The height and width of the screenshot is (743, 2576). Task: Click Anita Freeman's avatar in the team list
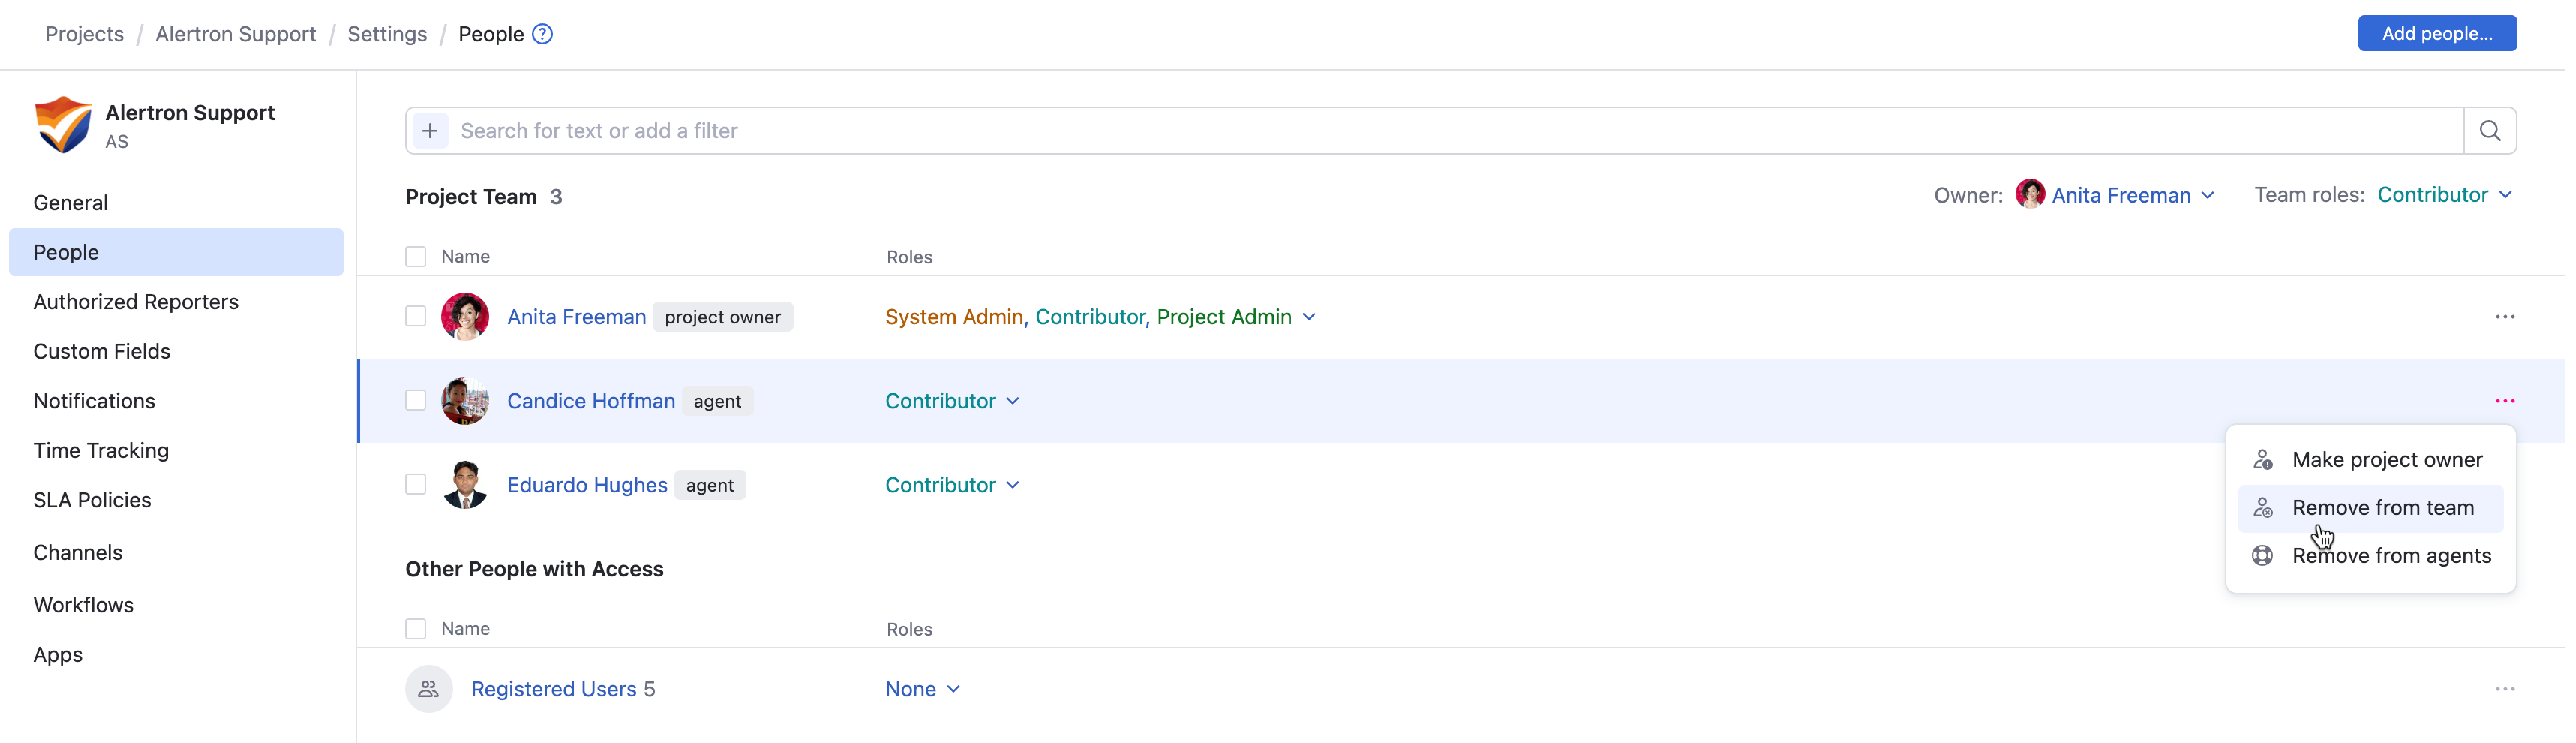[x=465, y=317]
